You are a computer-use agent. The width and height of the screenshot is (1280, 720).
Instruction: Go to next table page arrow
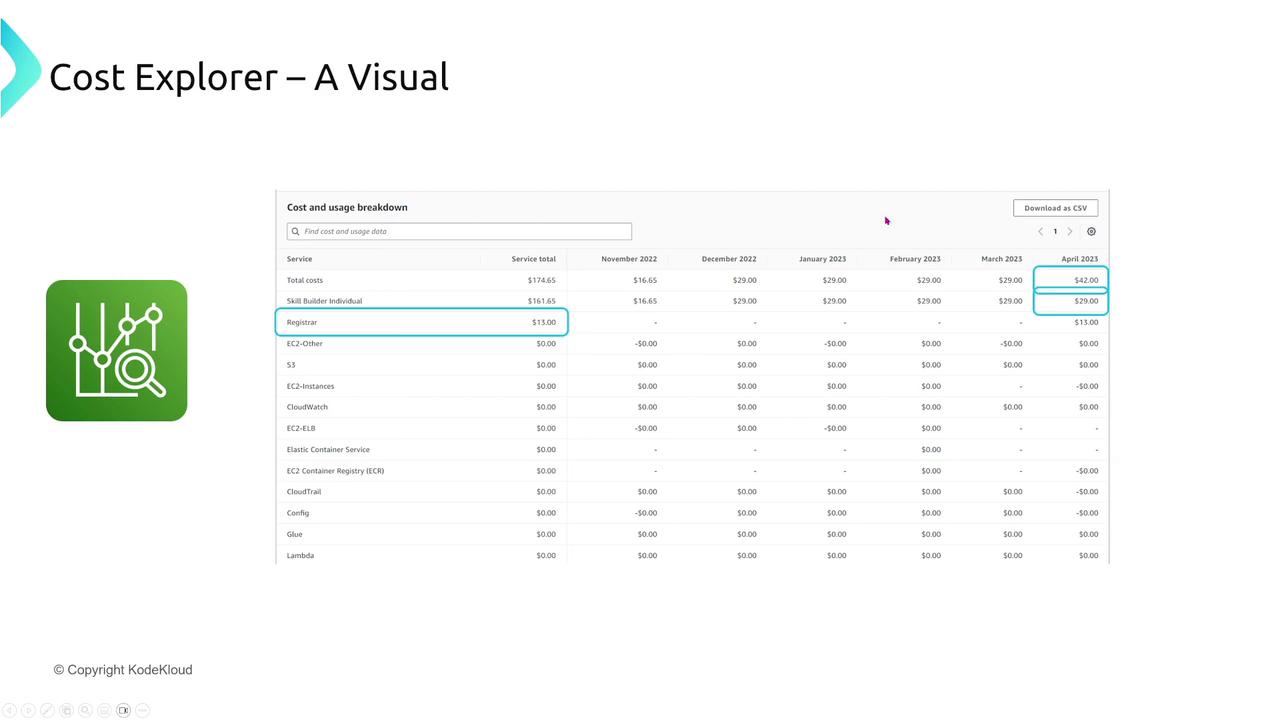(x=1070, y=231)
